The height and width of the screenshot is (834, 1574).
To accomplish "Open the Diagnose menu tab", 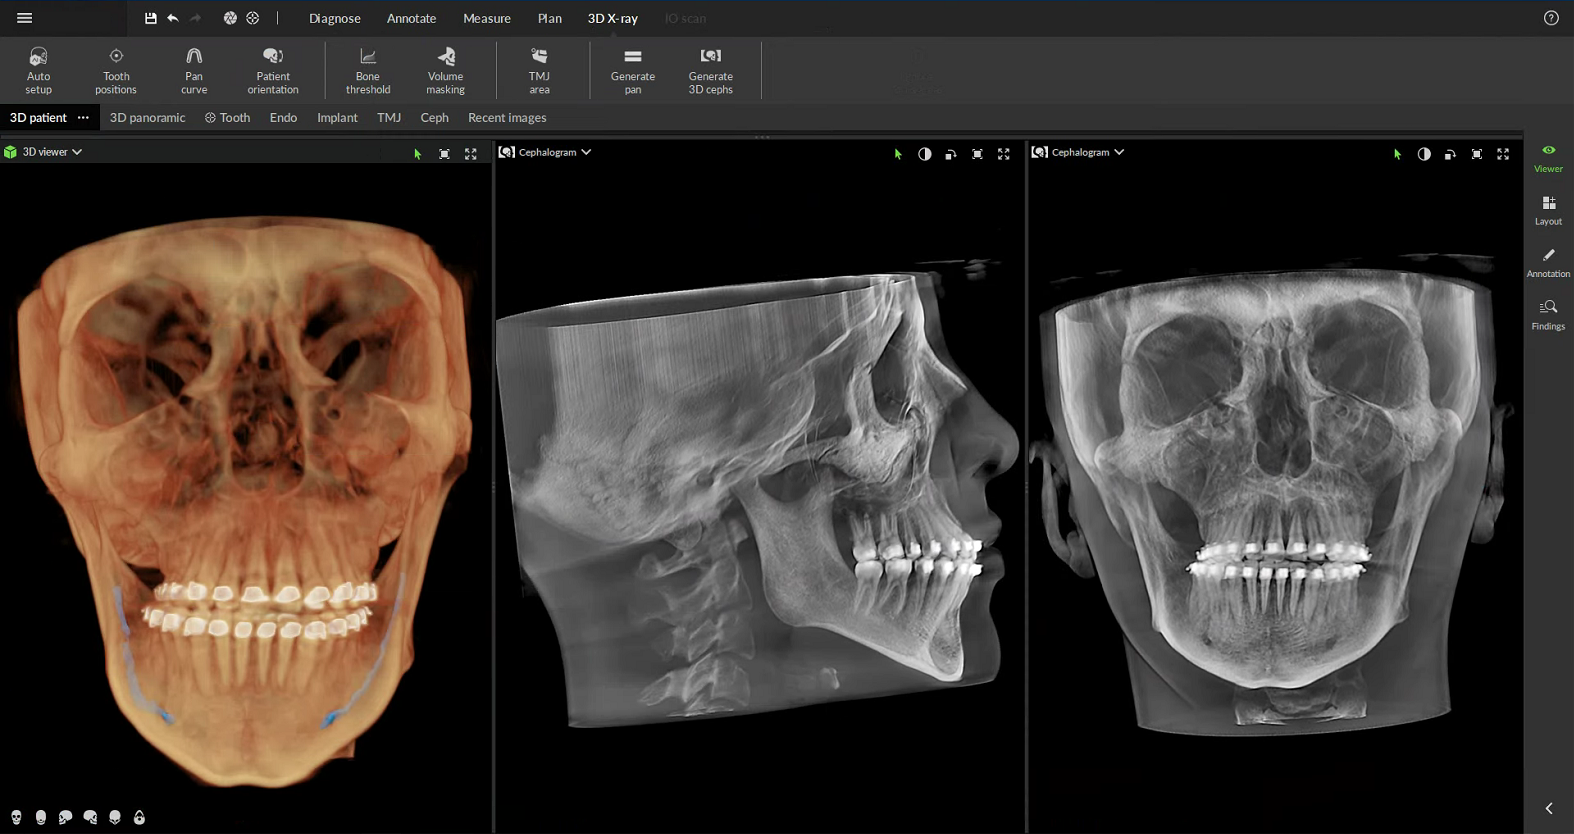I will pyautogui.click(x=335, y=18).
